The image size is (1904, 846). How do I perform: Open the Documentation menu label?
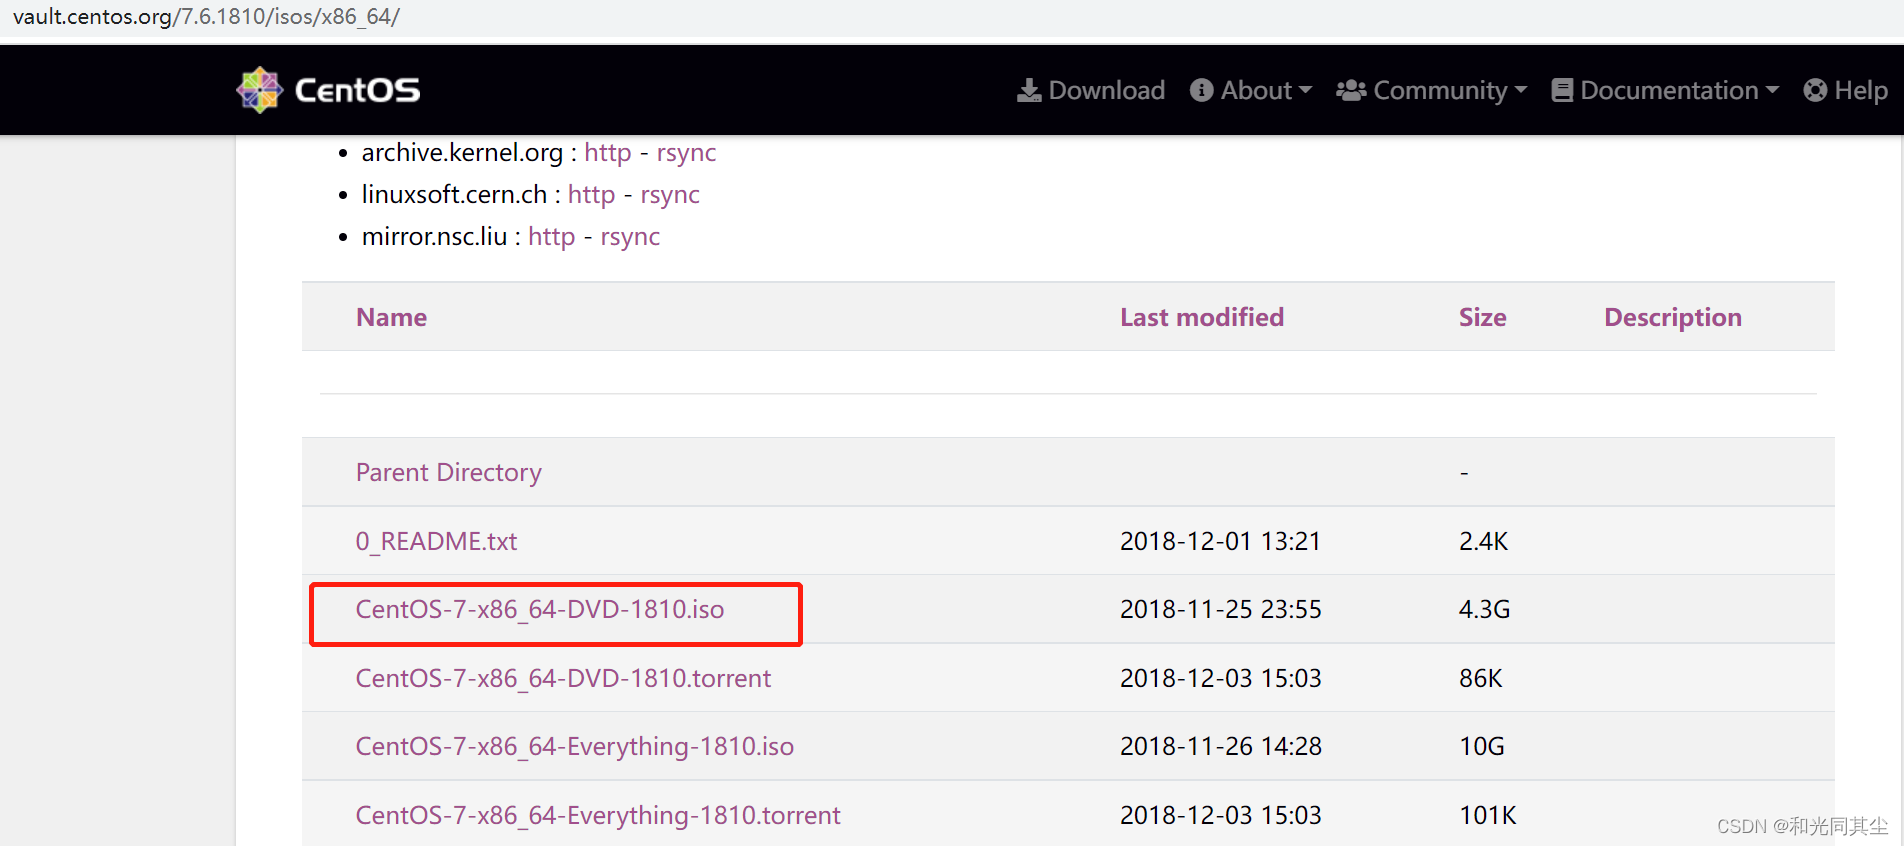tap(1669, 91)
